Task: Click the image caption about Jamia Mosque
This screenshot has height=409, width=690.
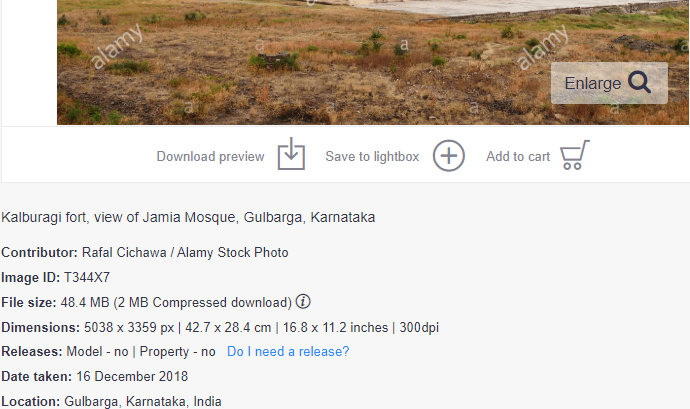Action: (188, 217)
